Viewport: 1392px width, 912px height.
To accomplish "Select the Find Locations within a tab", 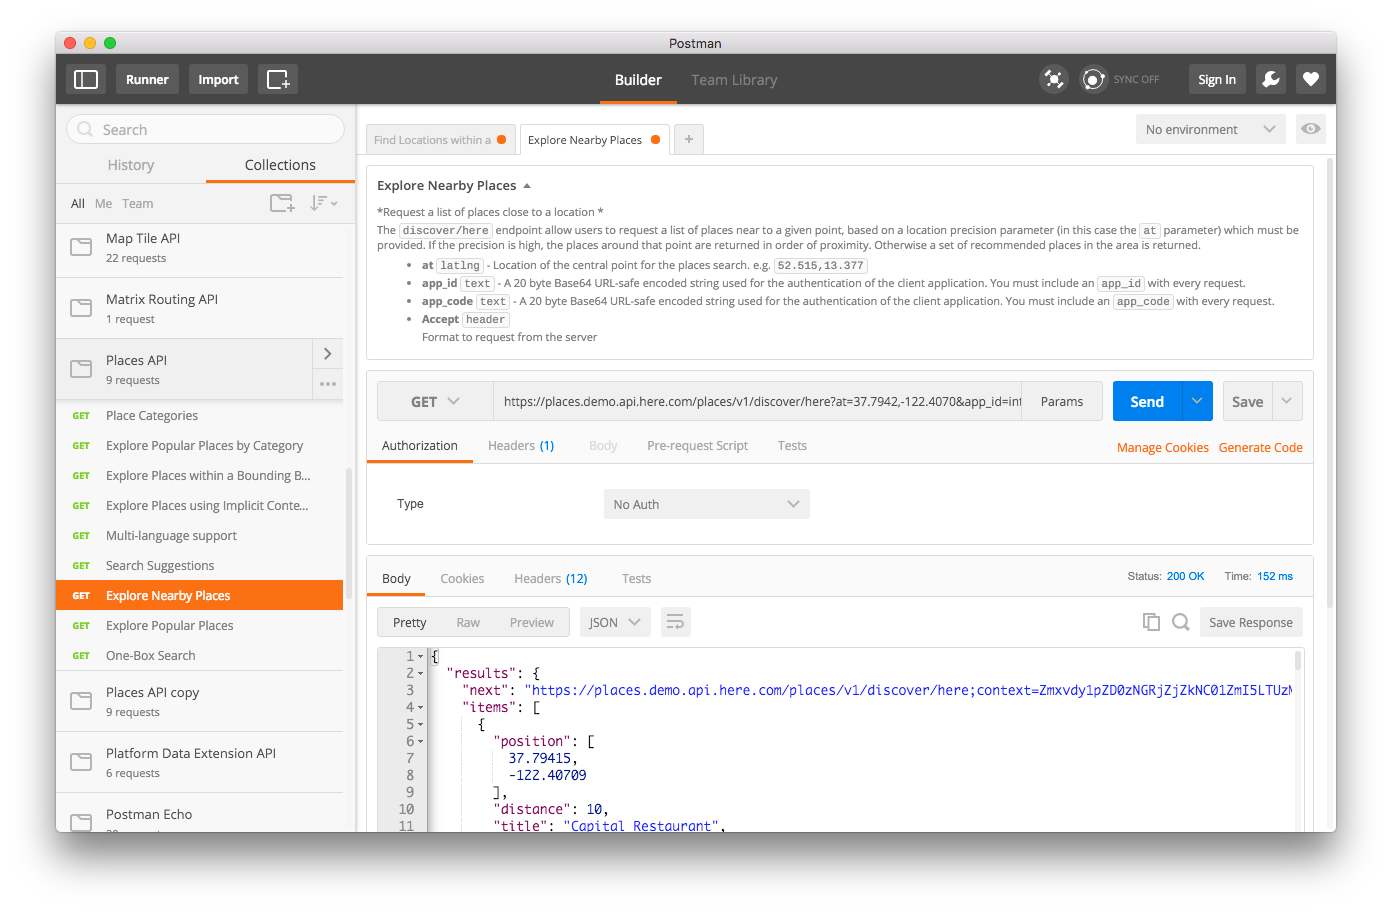I will 440,140.
